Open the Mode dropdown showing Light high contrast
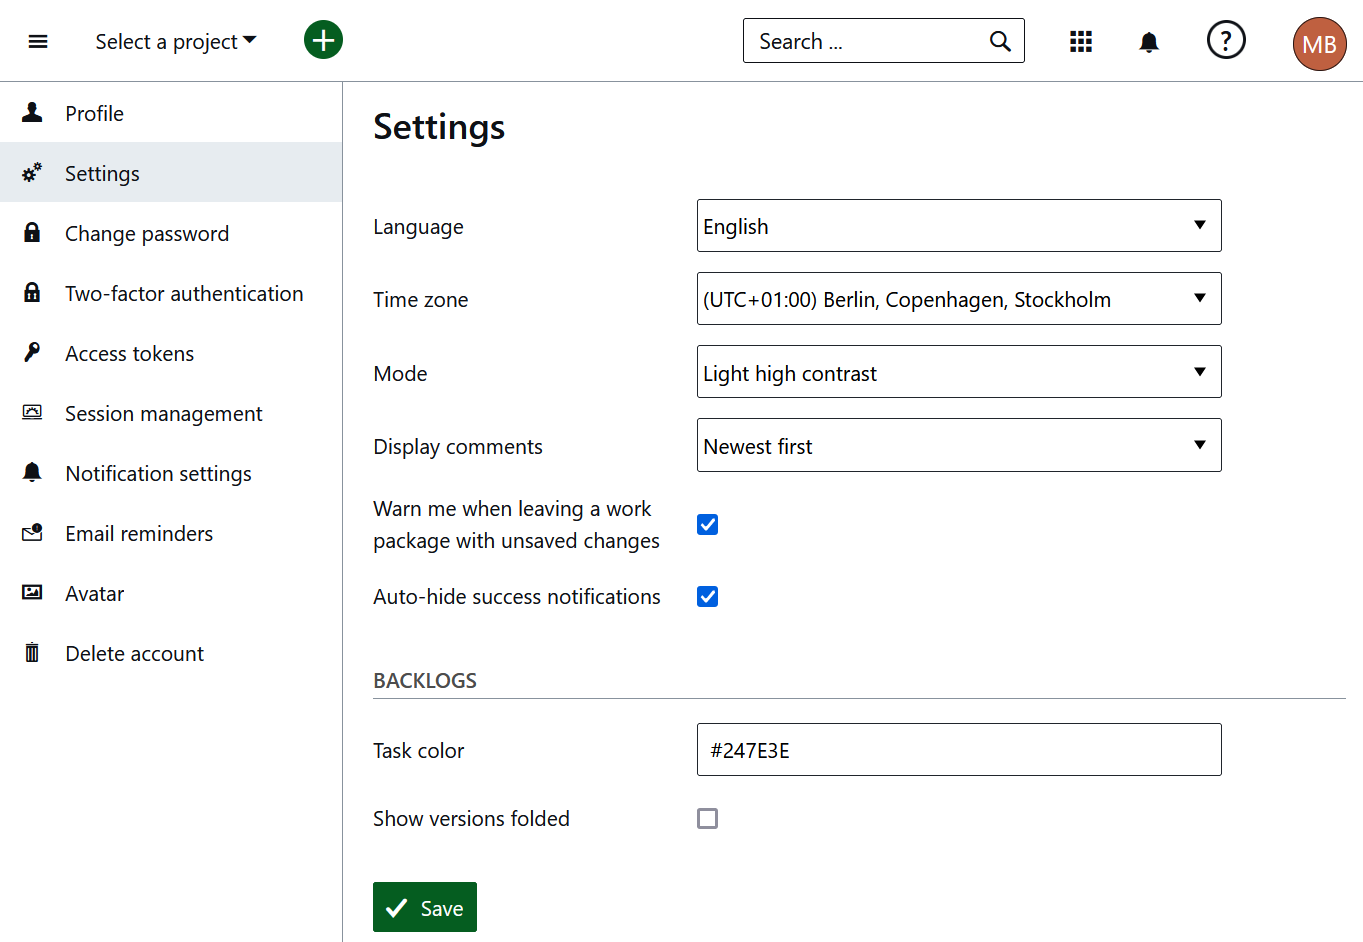Image resolution: width=1363 pixels, height=942 pixels. 958,372
